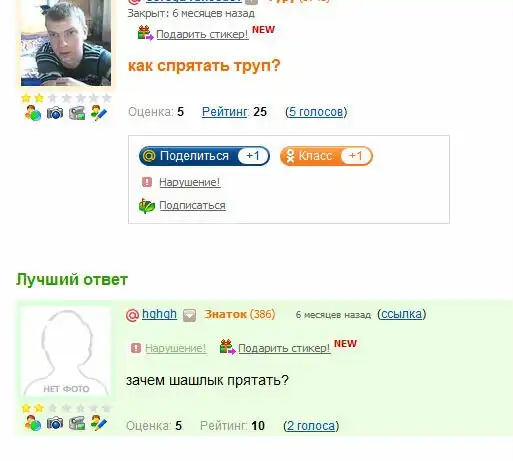Click the НЕТ ФОТО placeholder avatar
The image size is (513, 461).
click(x=66, y=352)
